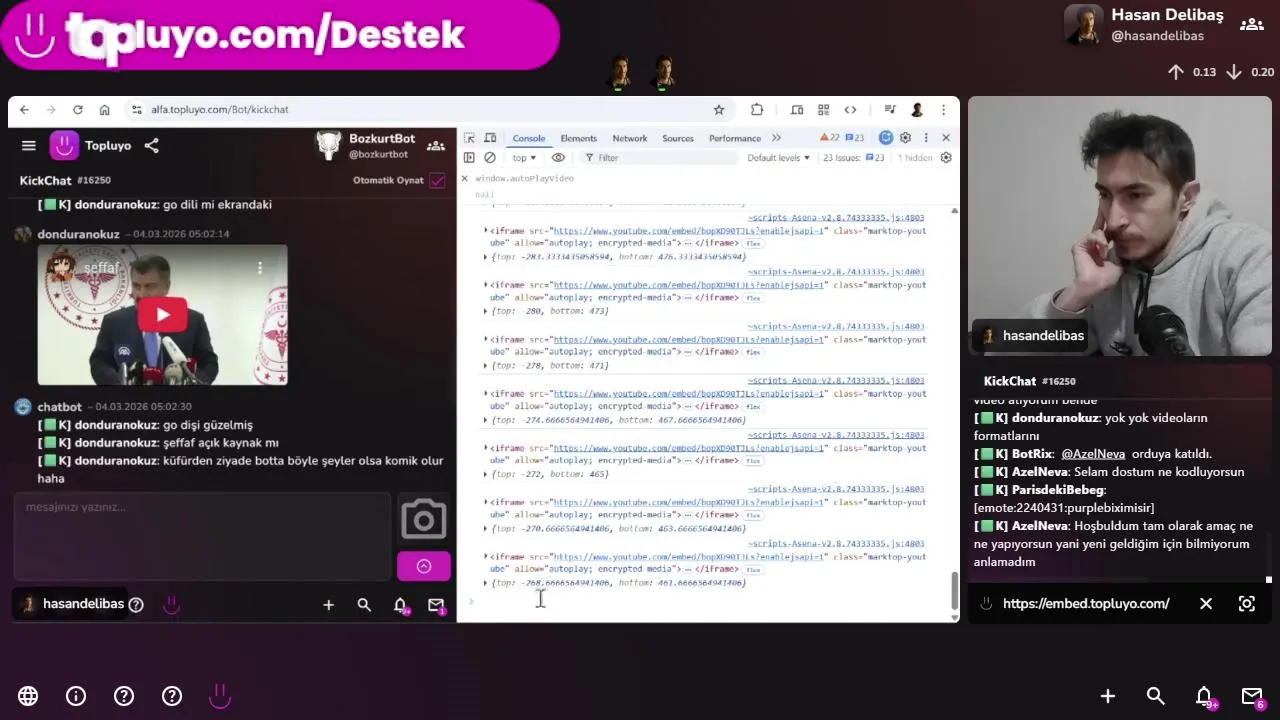Open search in overlay bottom bar
The height and width of the screenshot is (720, 1280).
pyautogui.click(x=1156, y=696)
